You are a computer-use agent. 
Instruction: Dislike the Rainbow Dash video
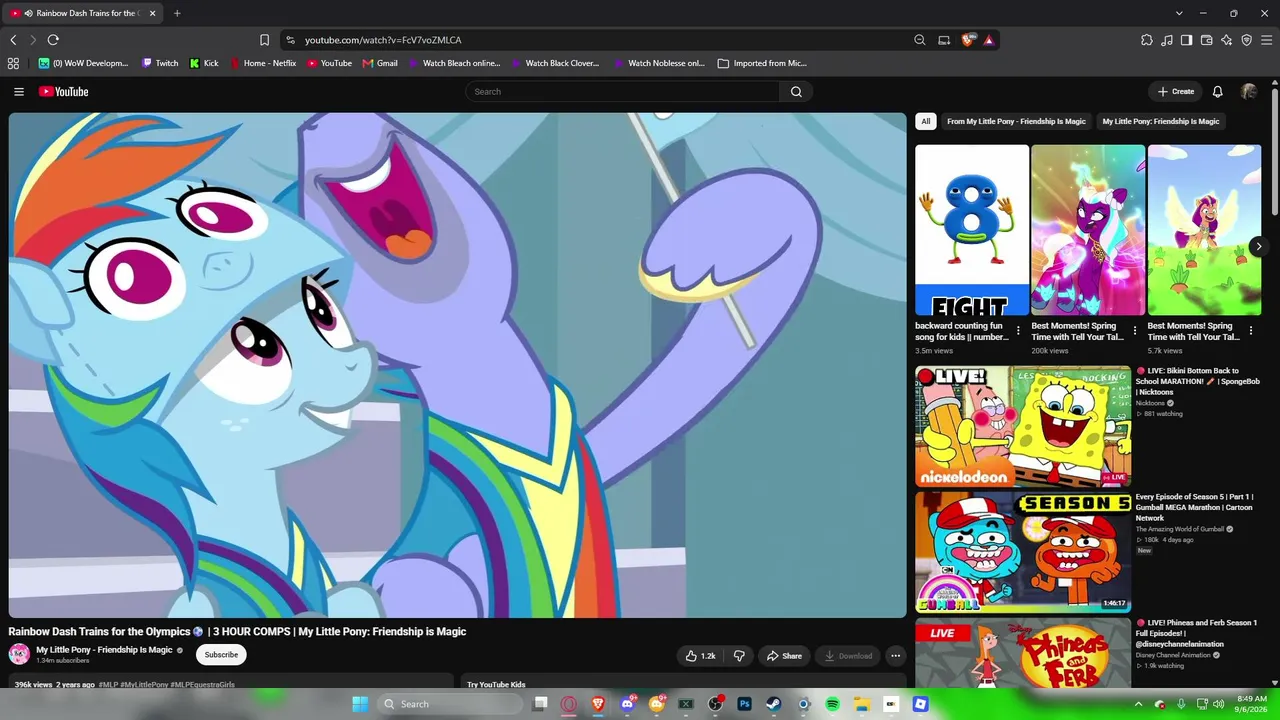[x=739, y=656]
